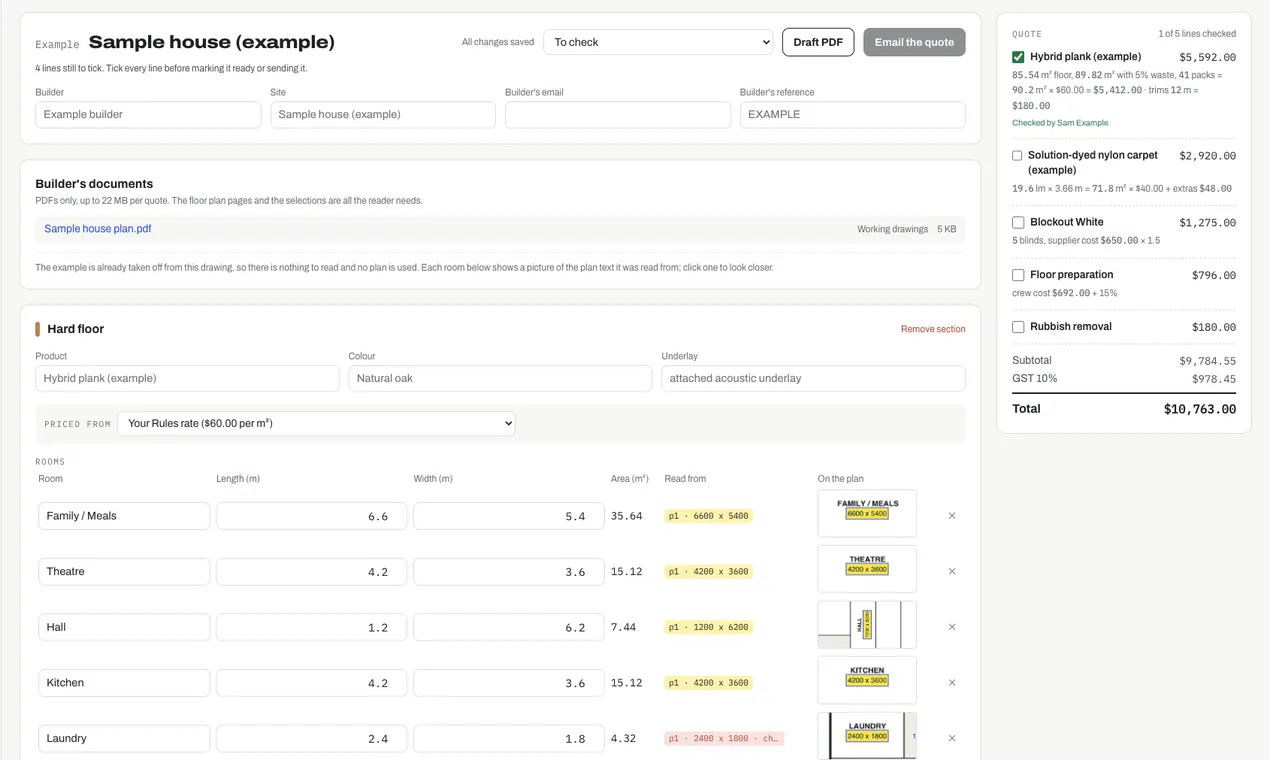Remove the Theatre room row
The image size is (1270, 760).
coord(951,572)
